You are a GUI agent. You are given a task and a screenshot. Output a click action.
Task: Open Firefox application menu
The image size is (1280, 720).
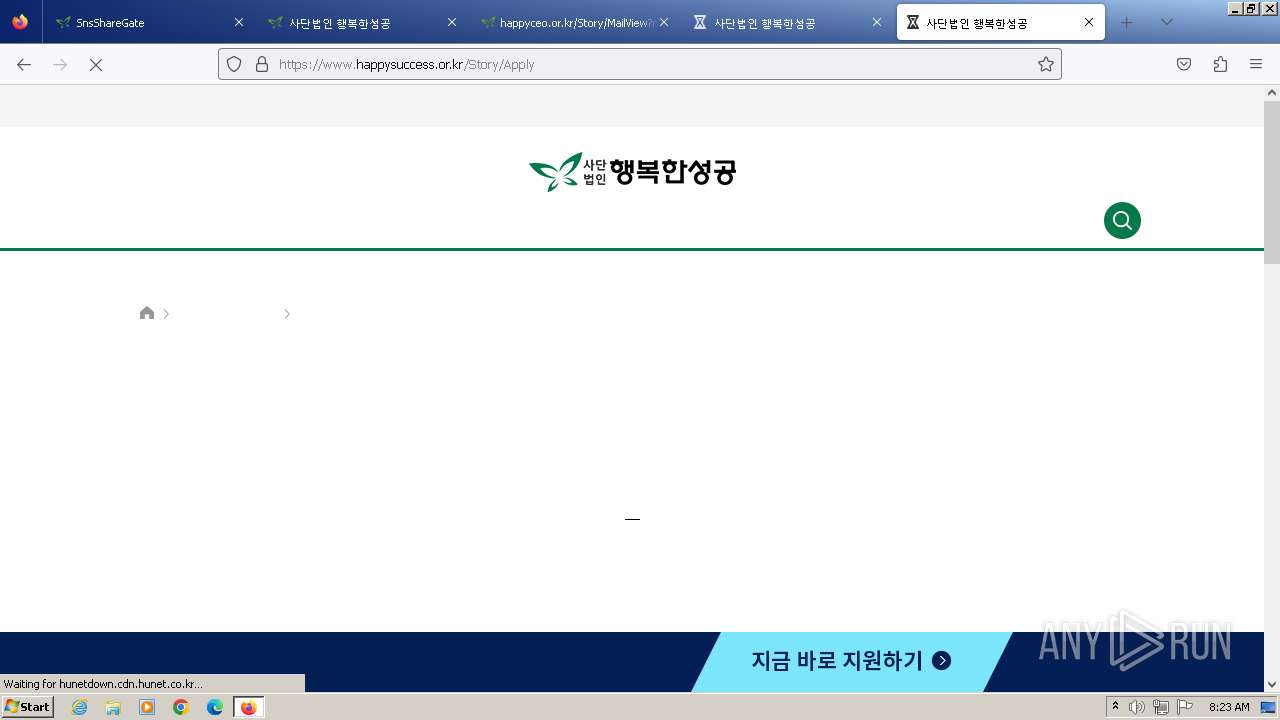(1256, 64)
